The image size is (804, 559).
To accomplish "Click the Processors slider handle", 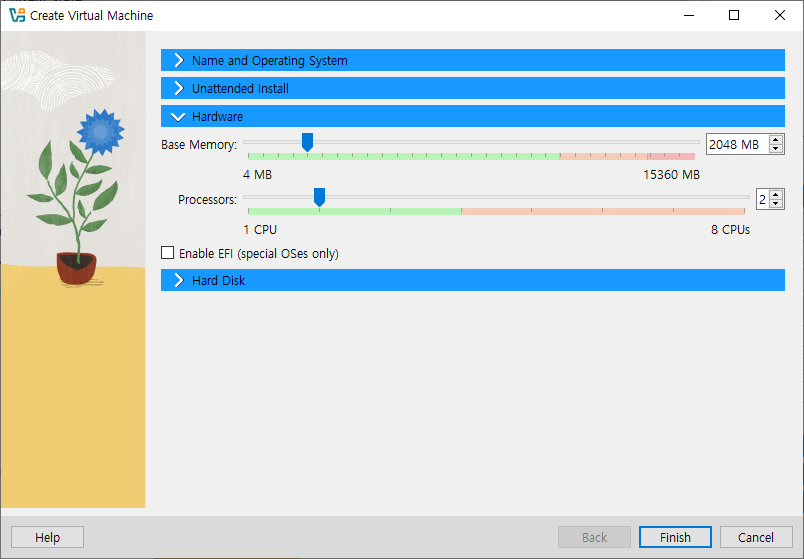I will pyautogui.click(x=319, y=197).
